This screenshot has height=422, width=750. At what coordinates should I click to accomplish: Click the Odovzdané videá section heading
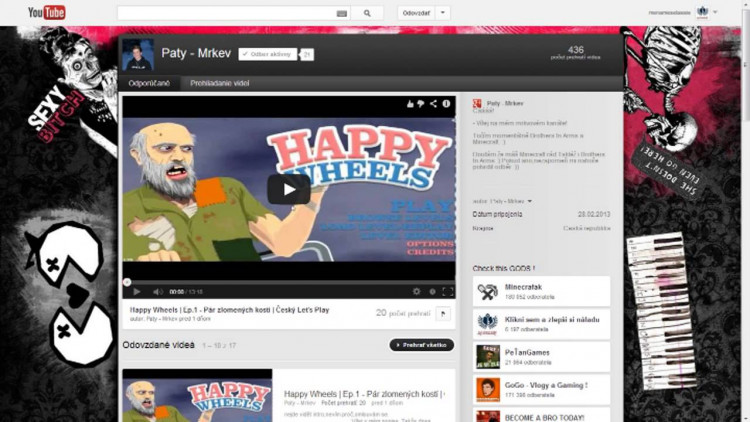coord(158,345)
